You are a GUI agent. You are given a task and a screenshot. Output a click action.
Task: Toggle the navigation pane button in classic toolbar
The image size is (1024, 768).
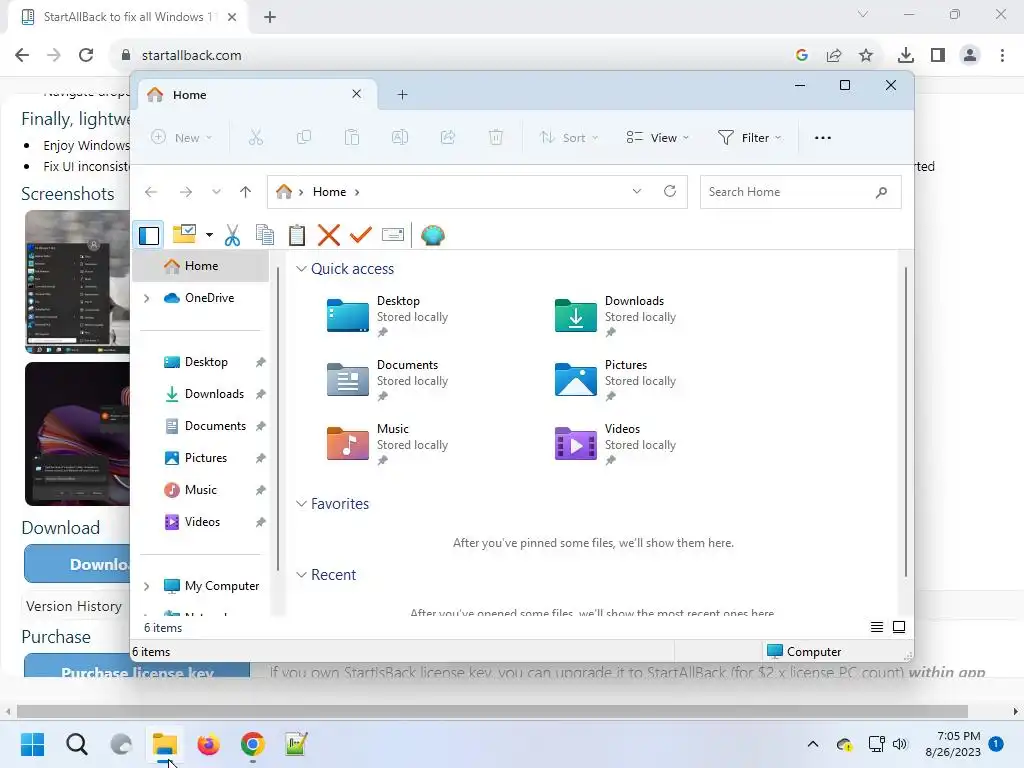[149, 235]
